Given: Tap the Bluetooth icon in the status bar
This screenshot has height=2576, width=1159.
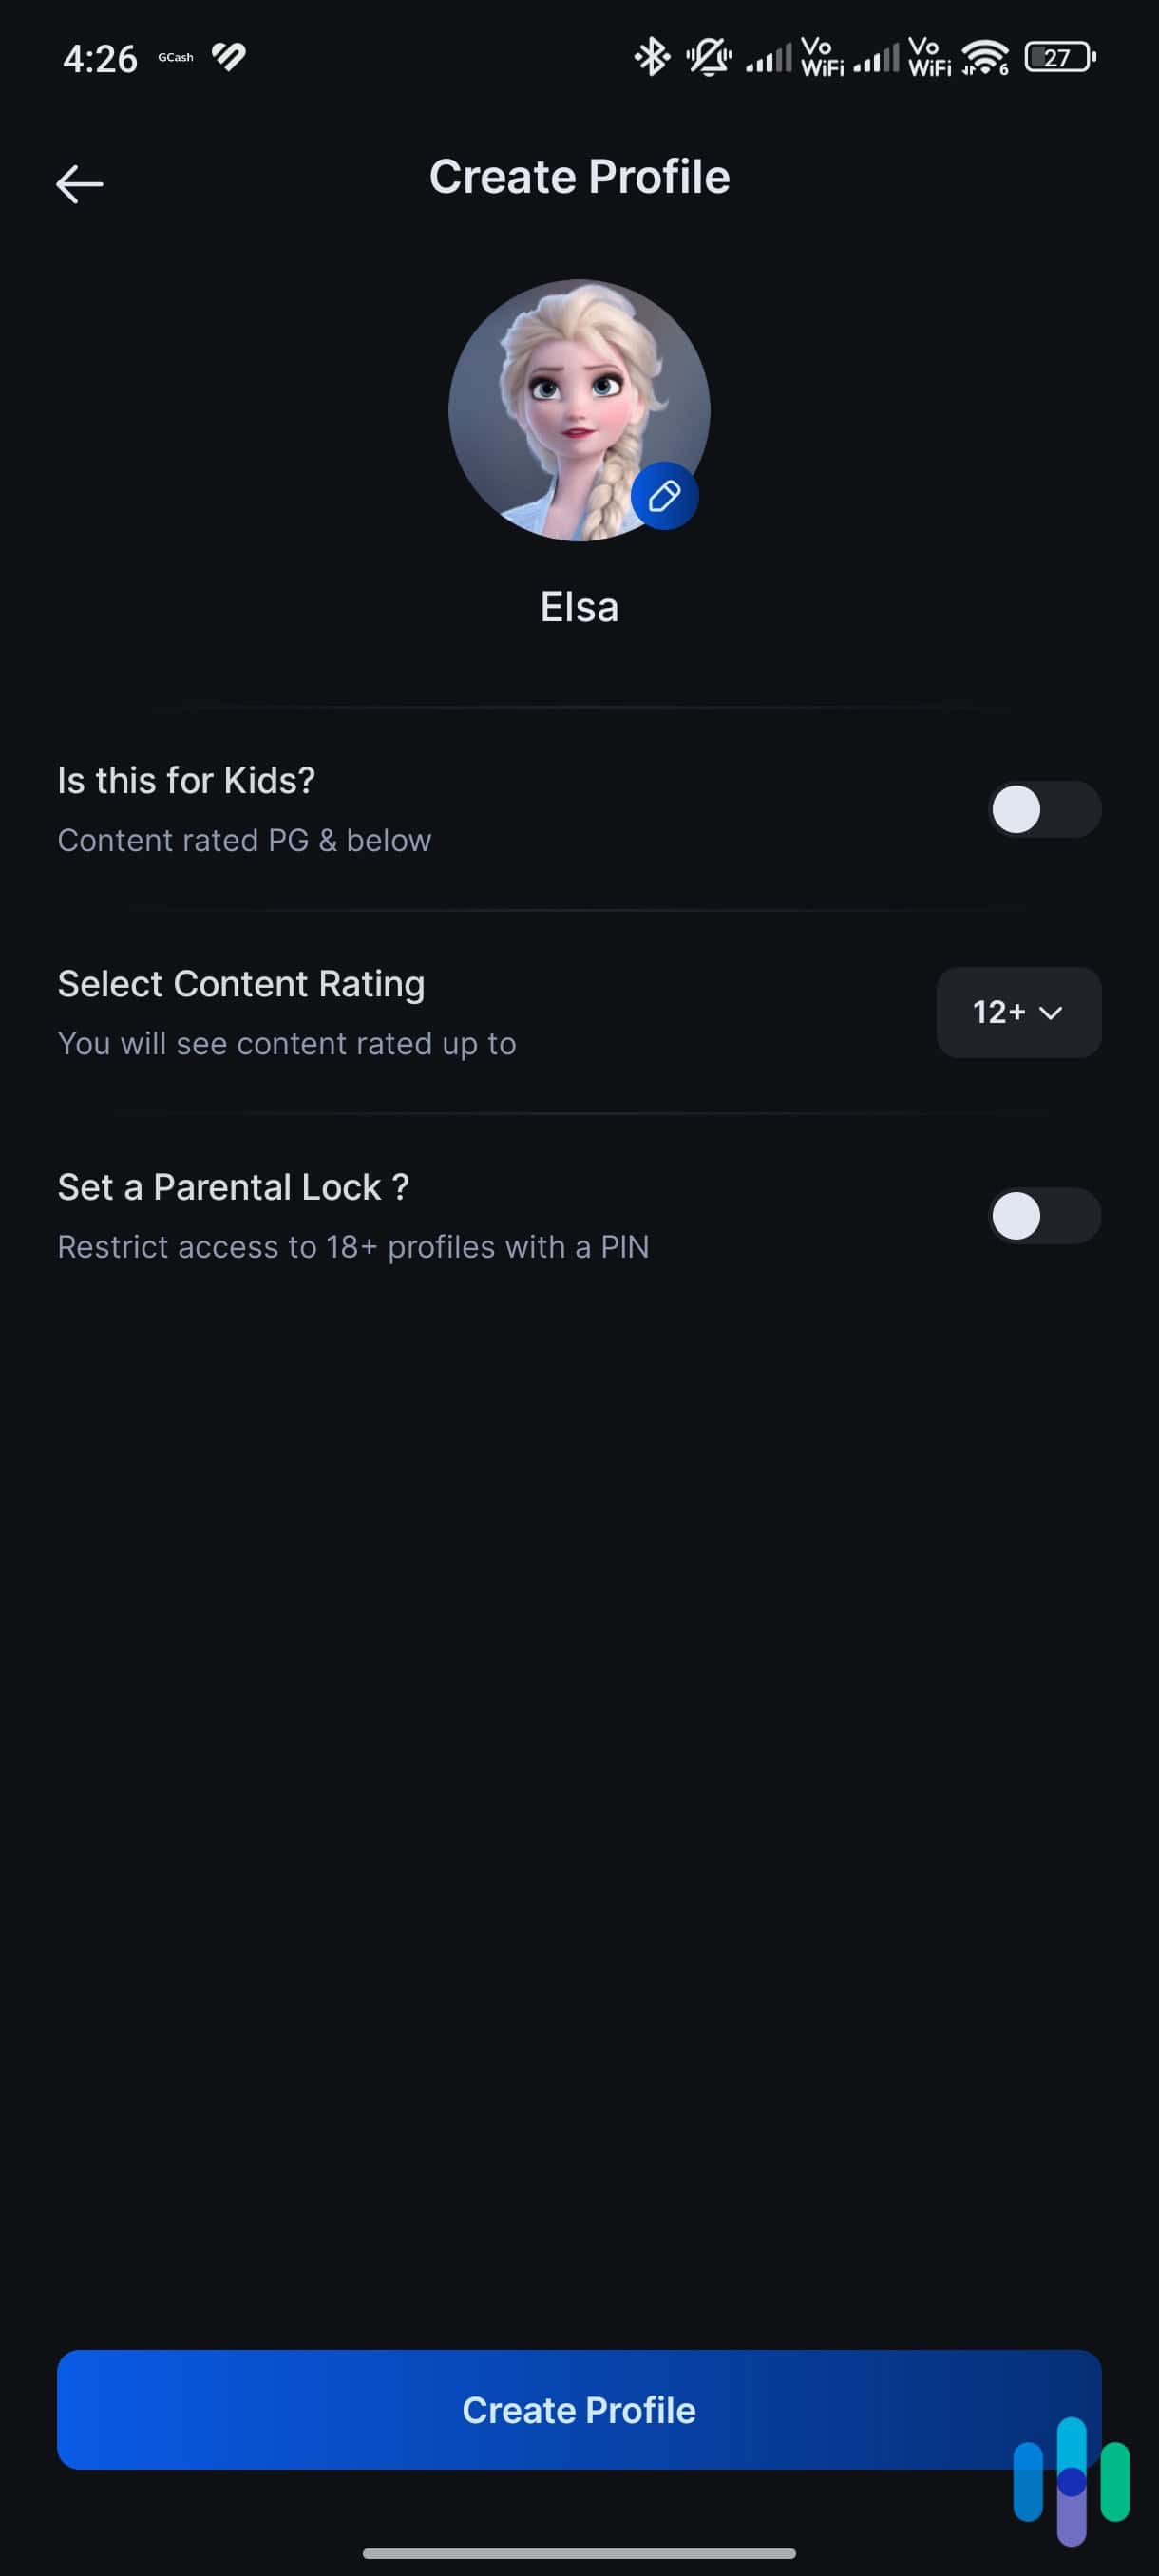Looking at the screenshot, I should (x=651, y=57).
